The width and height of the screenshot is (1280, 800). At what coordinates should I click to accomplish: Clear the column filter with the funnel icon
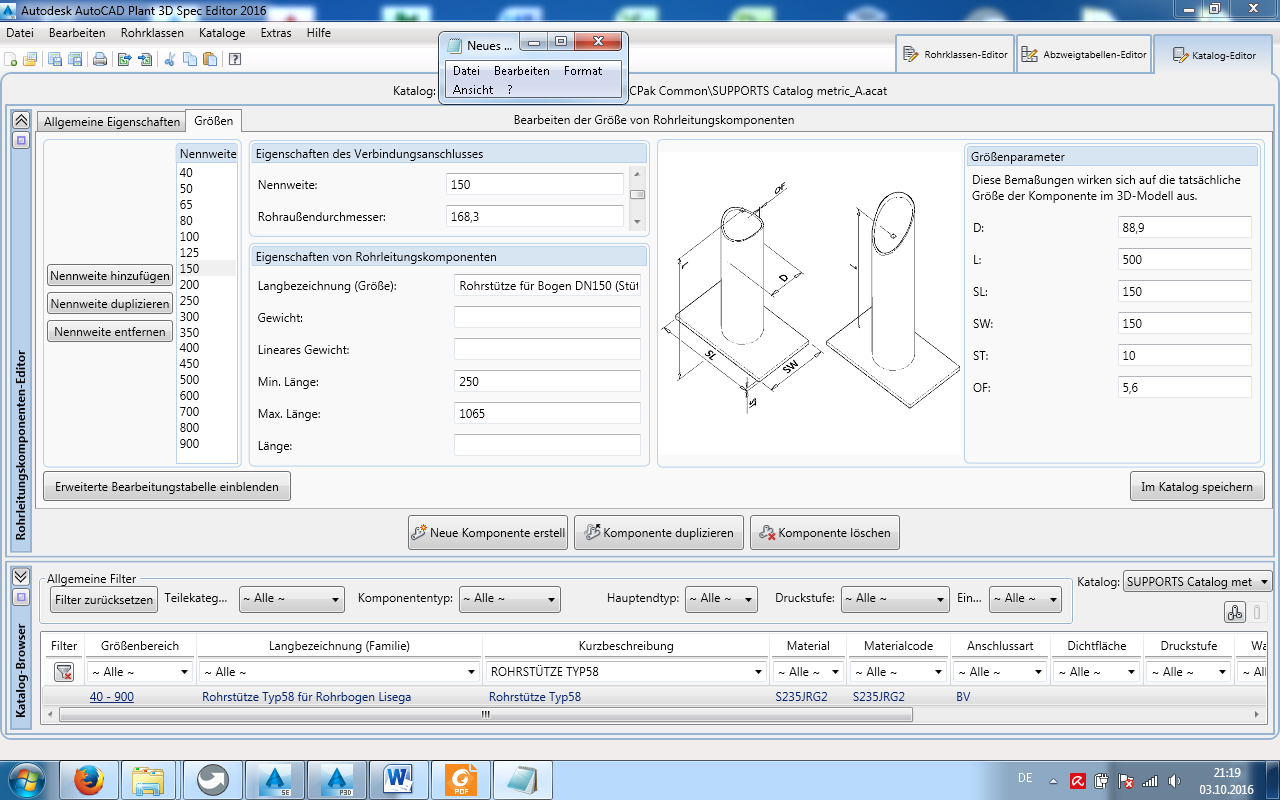(x=64, y=672)
